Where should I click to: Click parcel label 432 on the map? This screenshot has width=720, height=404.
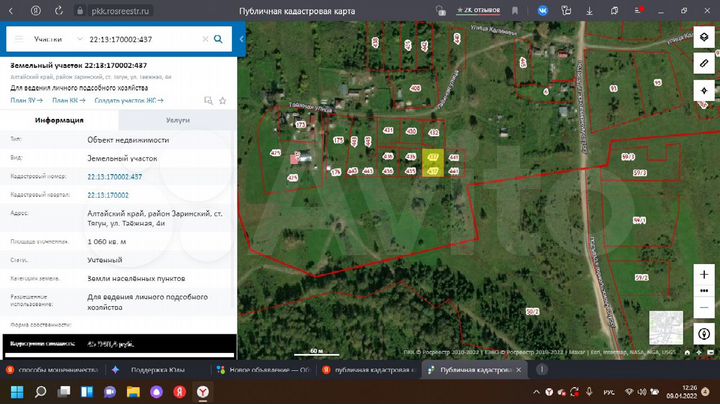click(433, 133)
